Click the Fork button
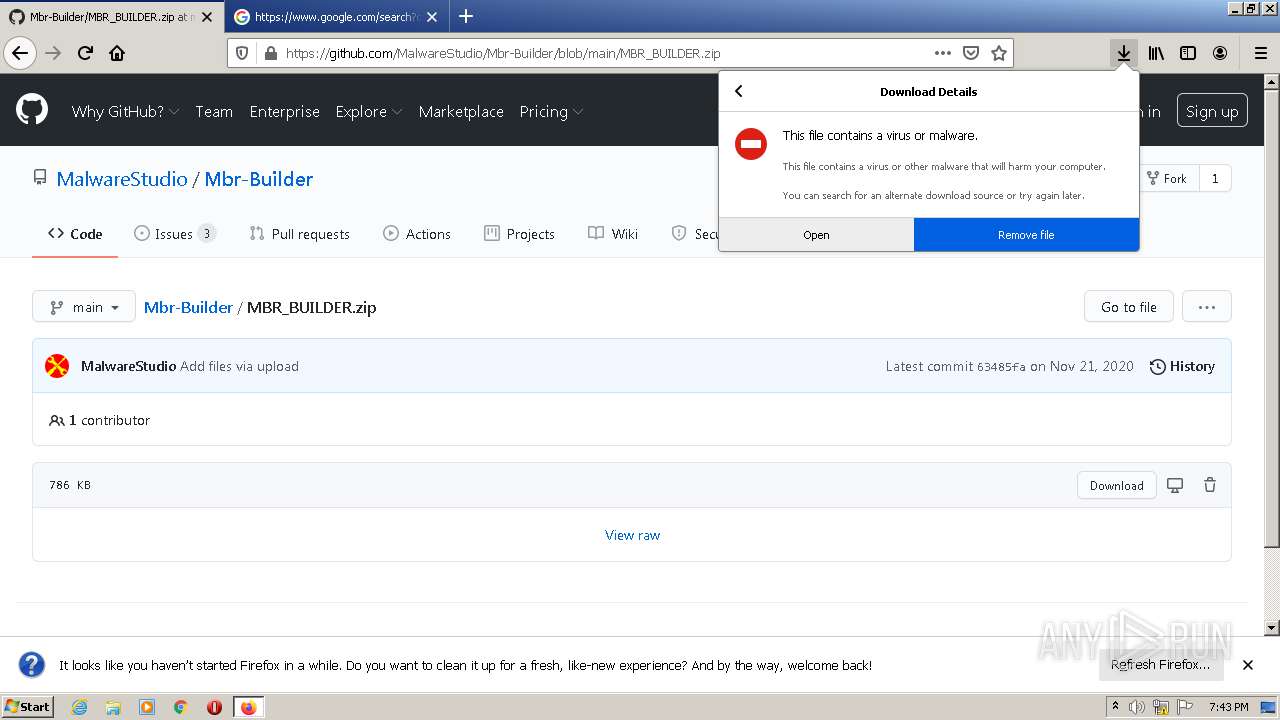The image size is (1280, 720). click(1166, 178)
